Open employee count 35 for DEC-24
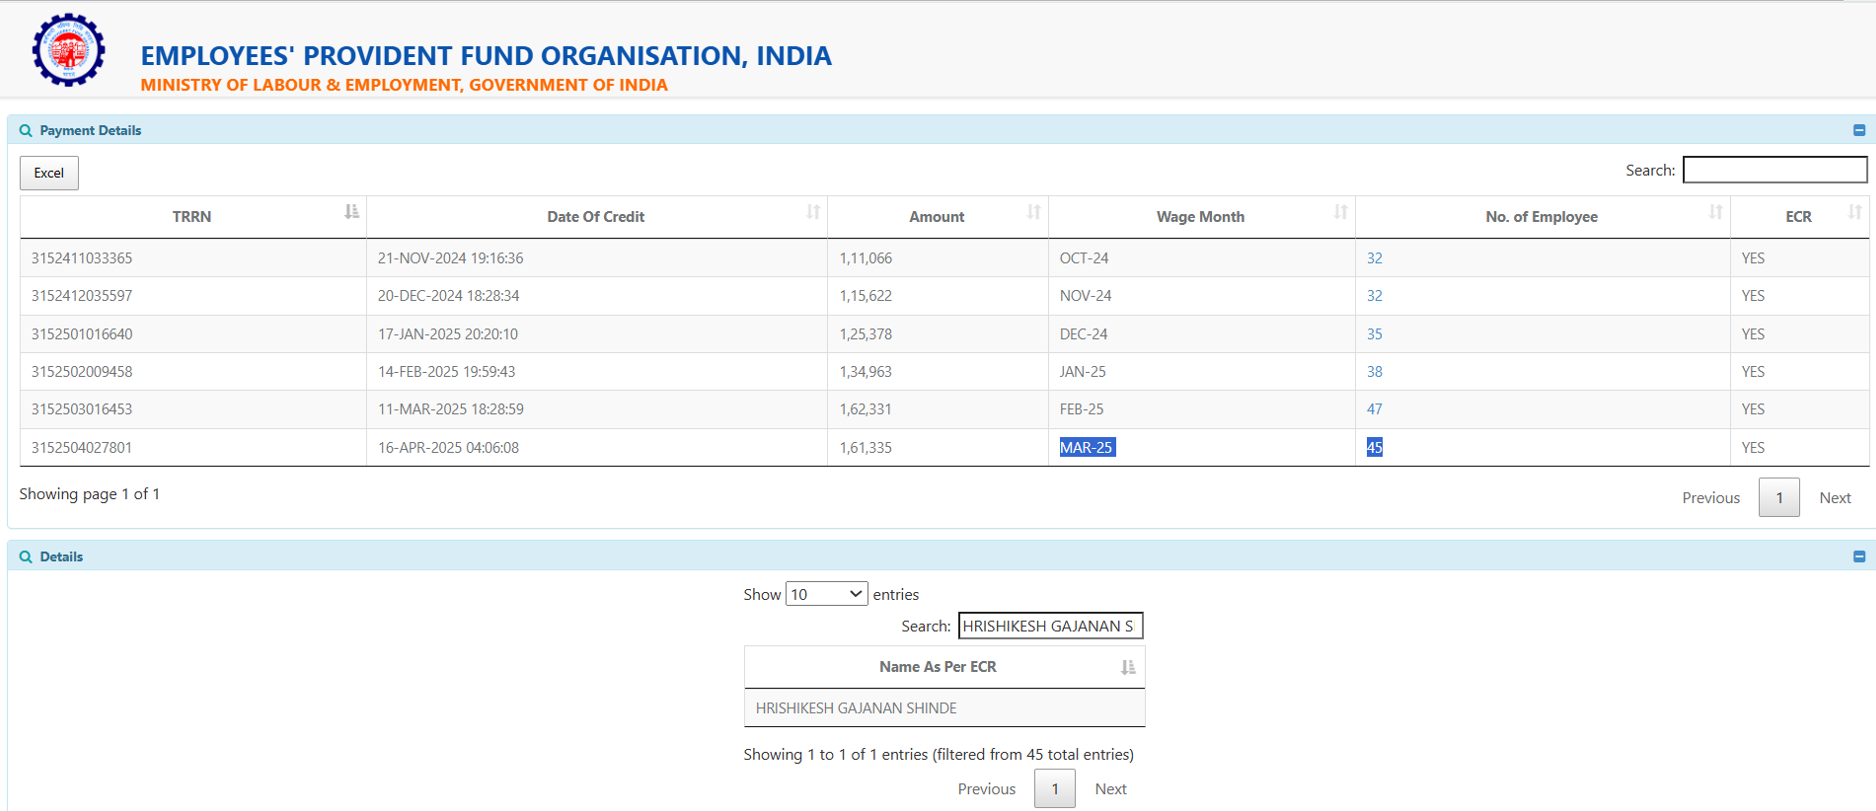The width and height of the screenshot is (1876, 811). (x=1374, y=334)
